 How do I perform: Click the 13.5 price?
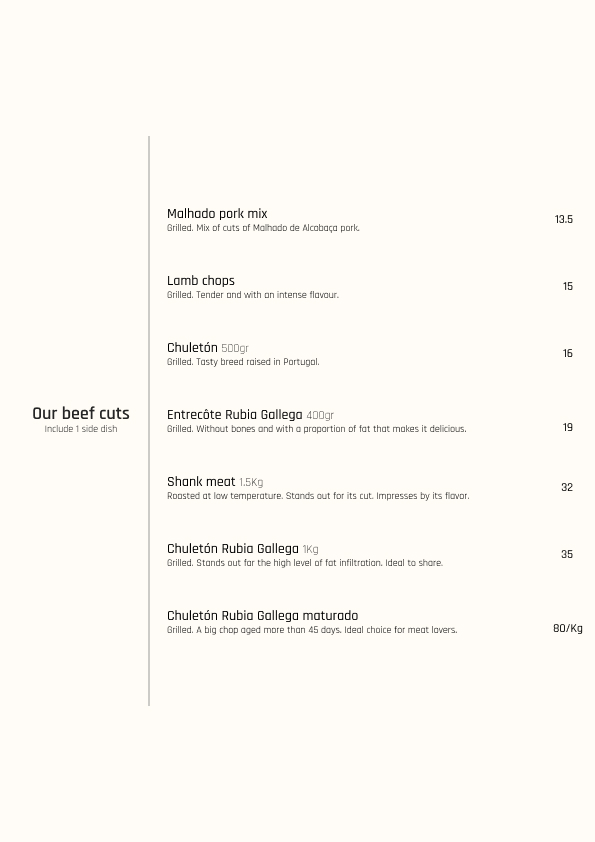click(564, 219)
